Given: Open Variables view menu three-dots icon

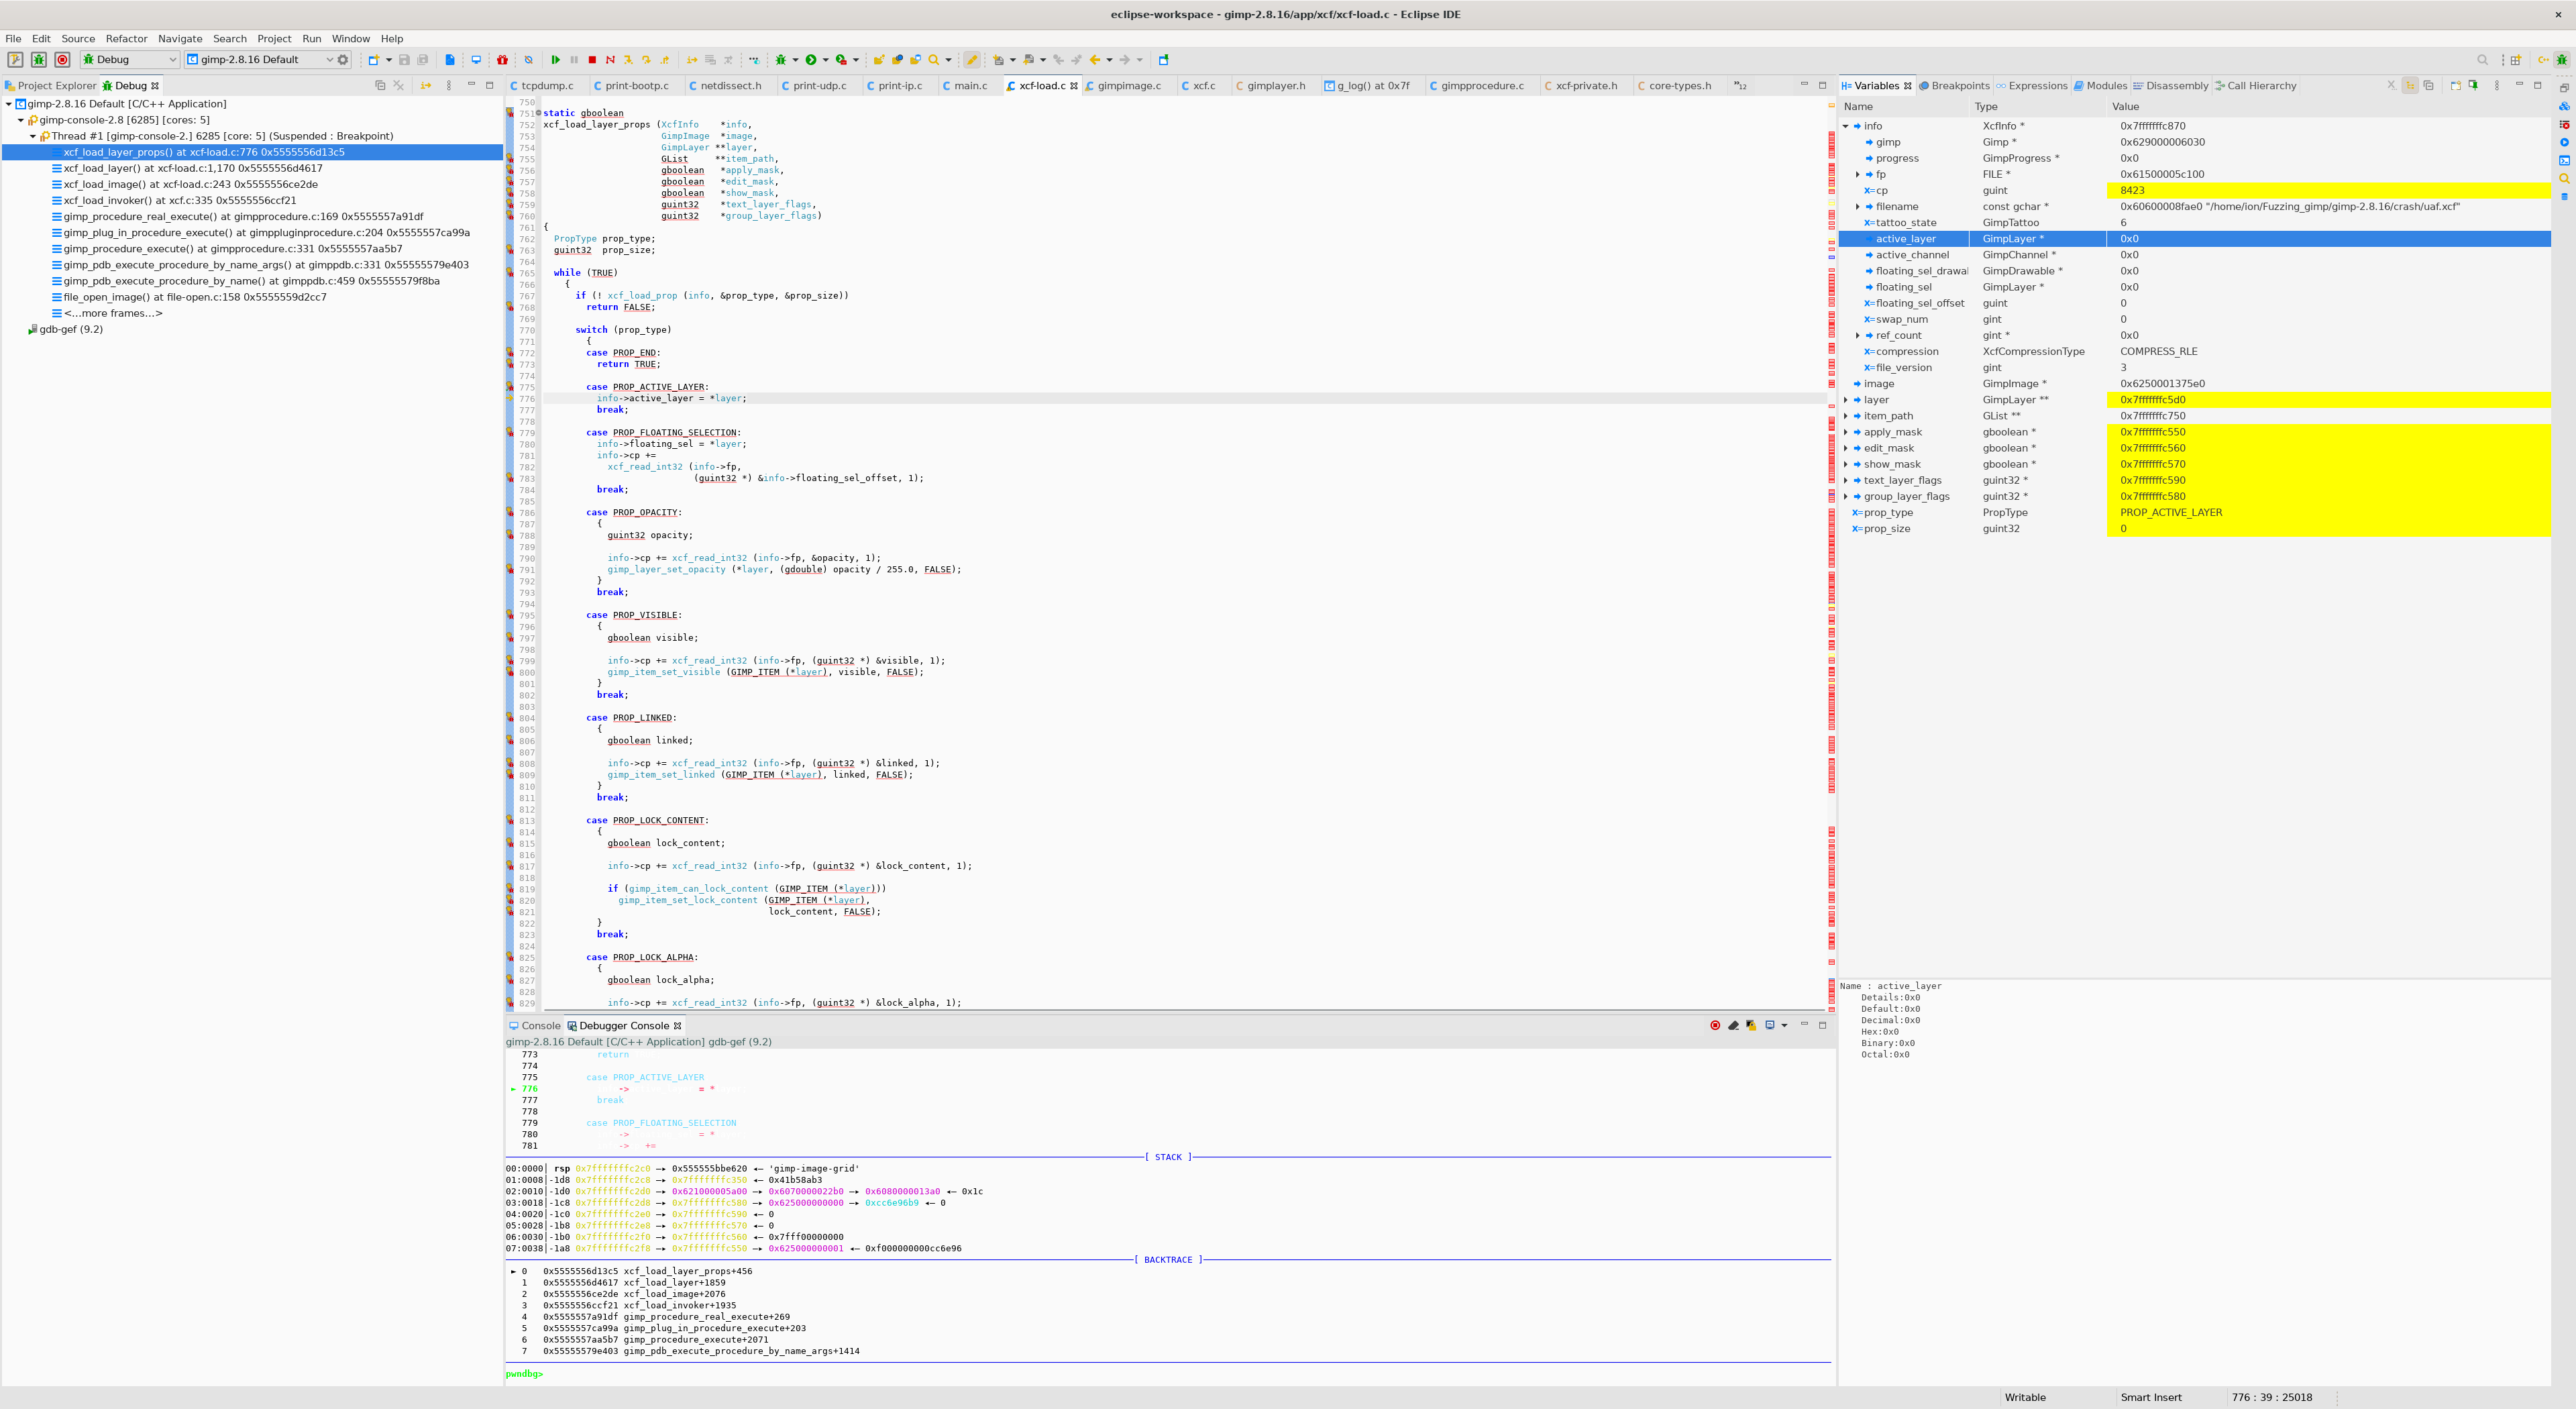Looking at the screenshot, I should pos(2497,85).
